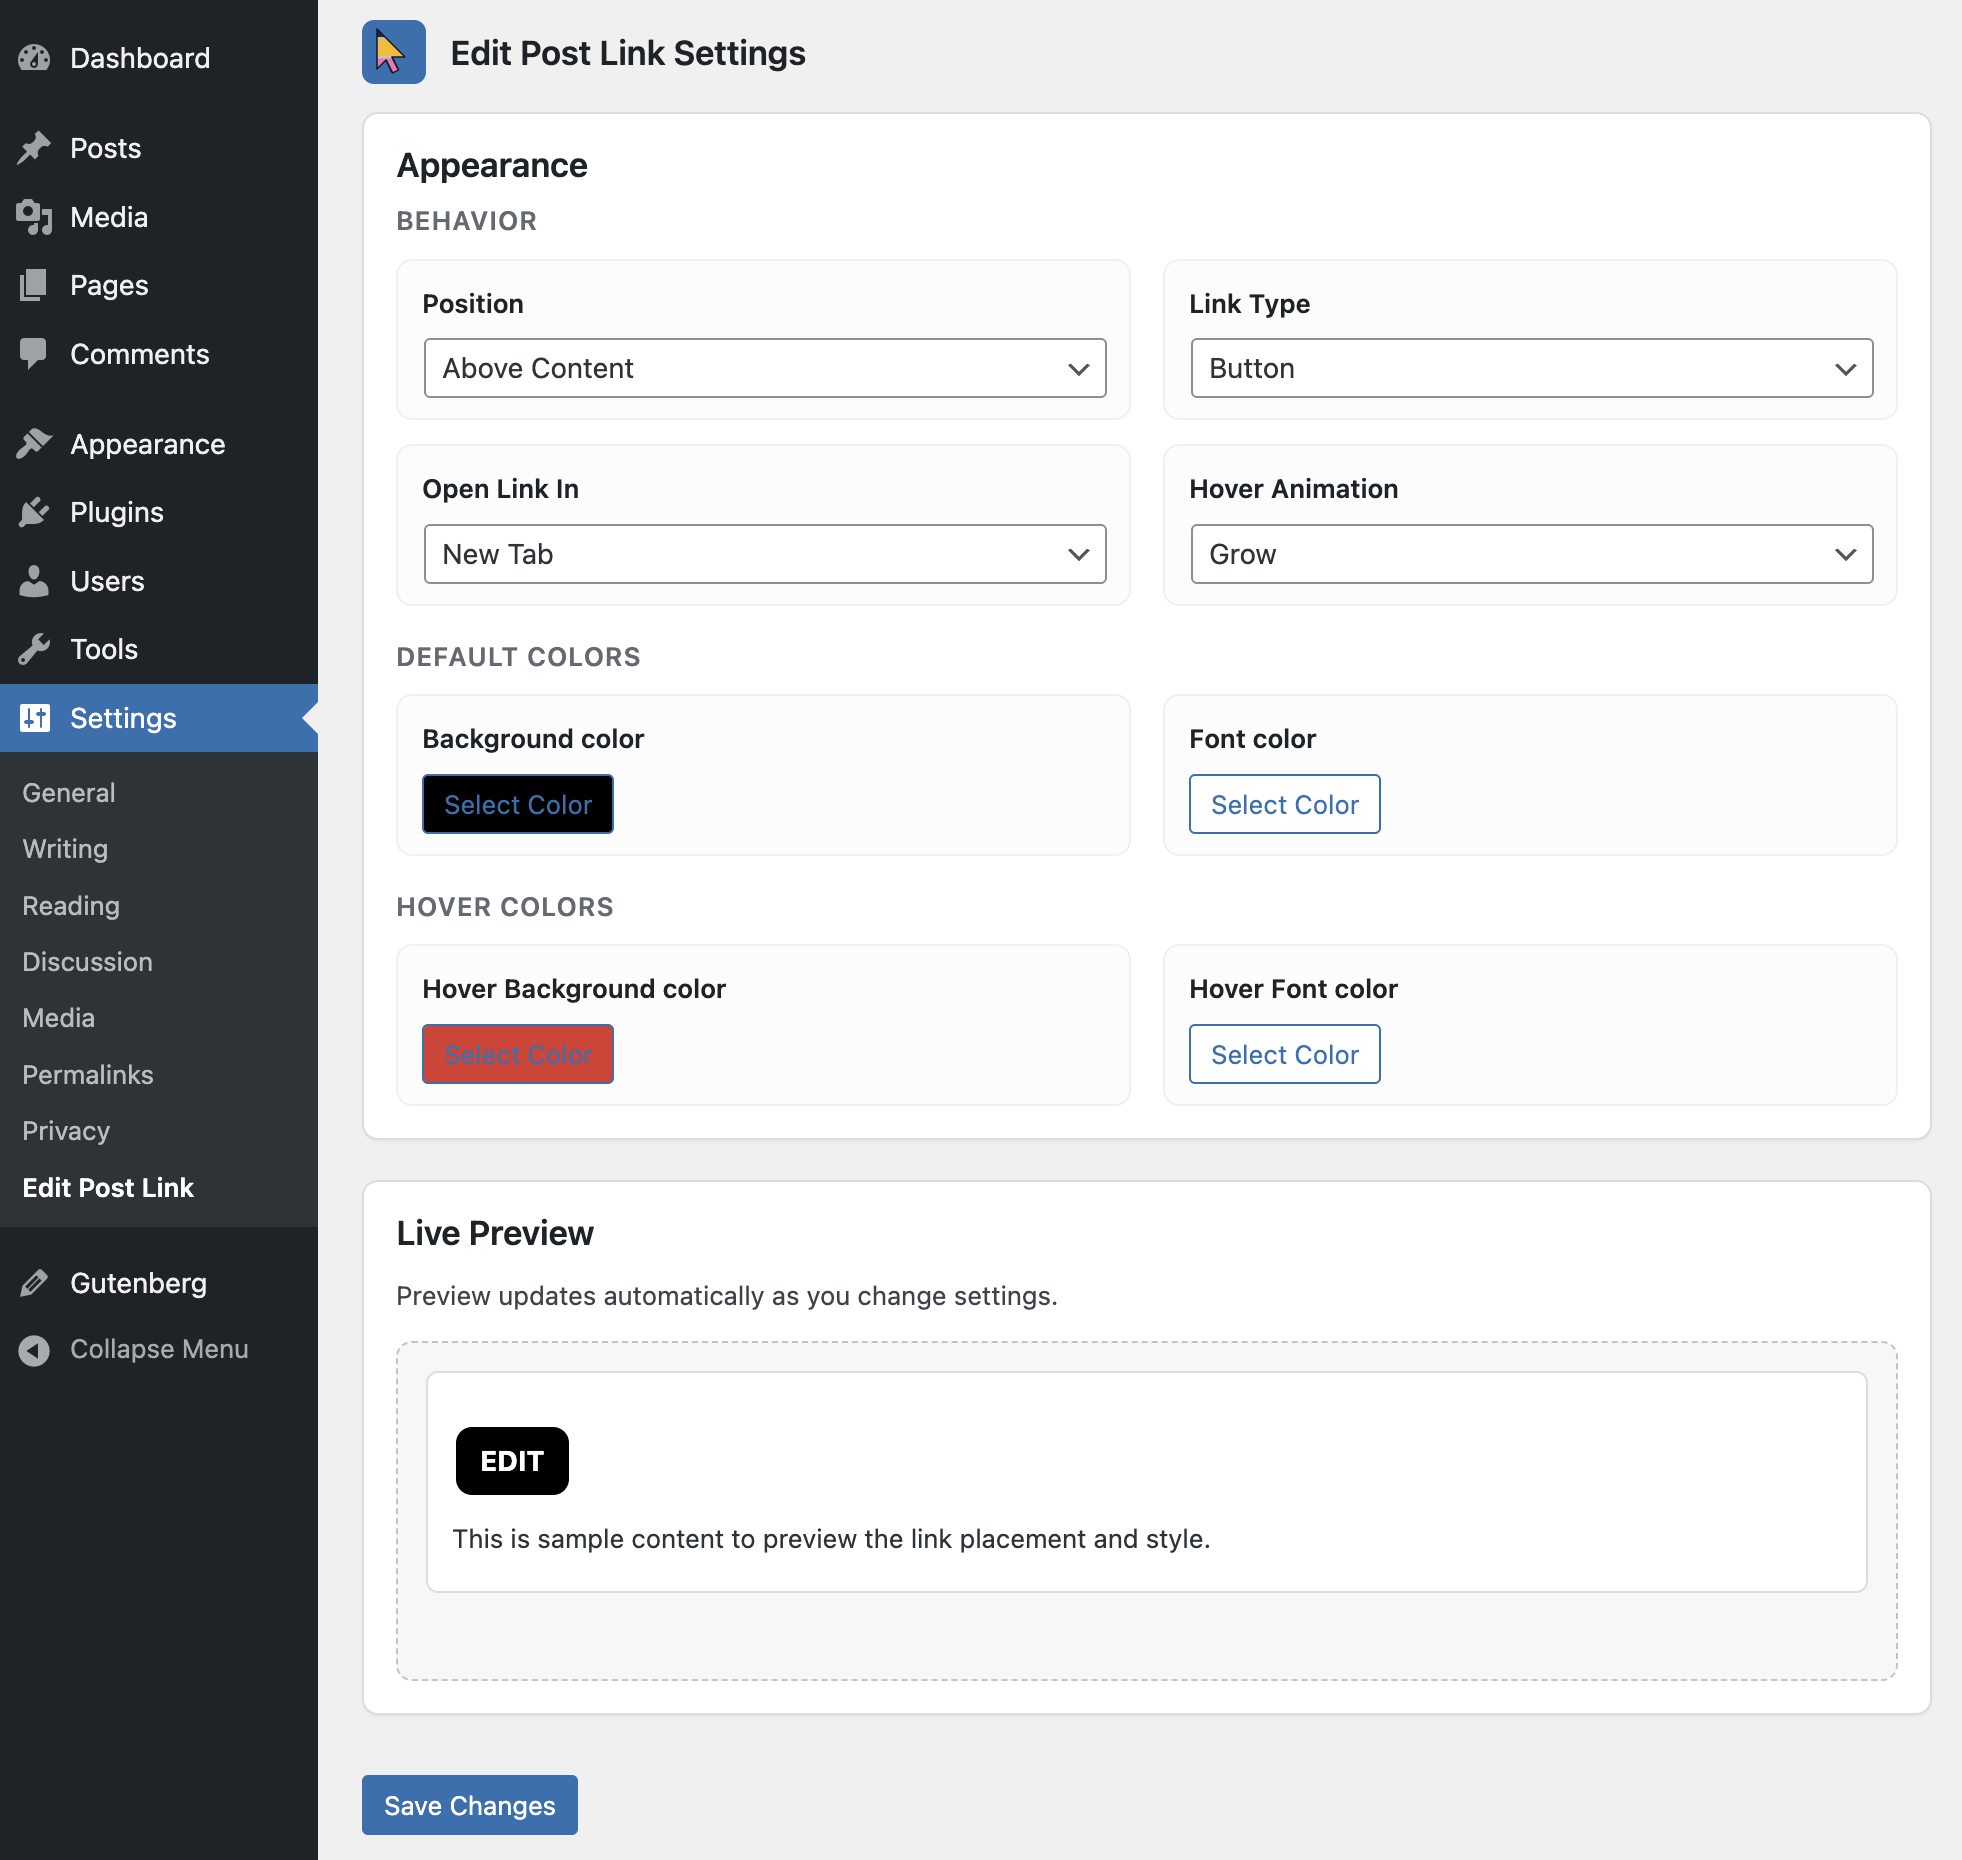Screen dimensions: 1962x1860
Task: Click the EDIT preview button
Action: click(512, 1461)
